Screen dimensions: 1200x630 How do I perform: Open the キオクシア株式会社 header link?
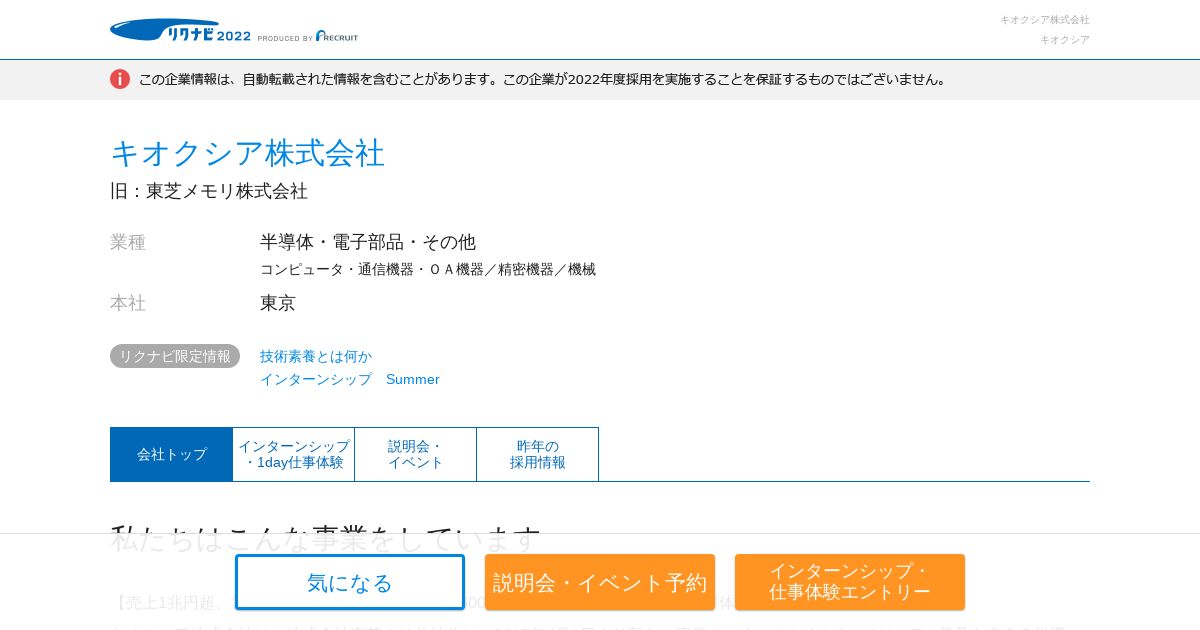tap(1045, 19)
